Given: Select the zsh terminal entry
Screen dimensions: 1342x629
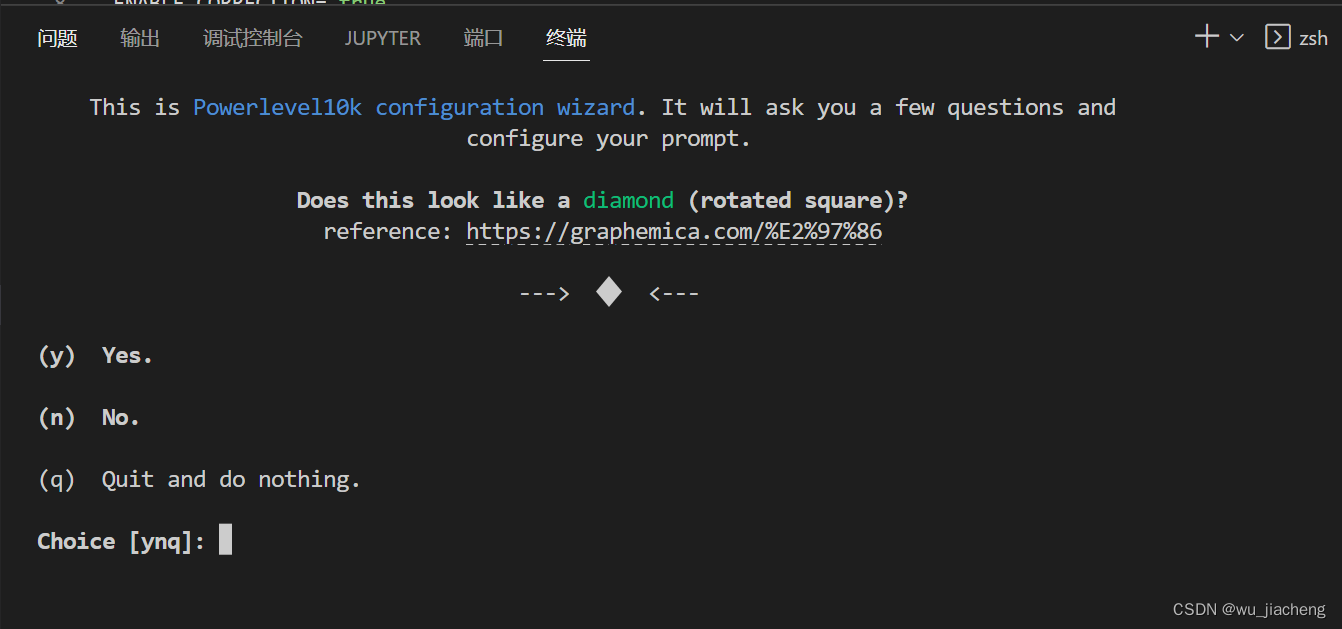Looking at the screenshot, I should pyautogui.click(x=1313, y=36).
